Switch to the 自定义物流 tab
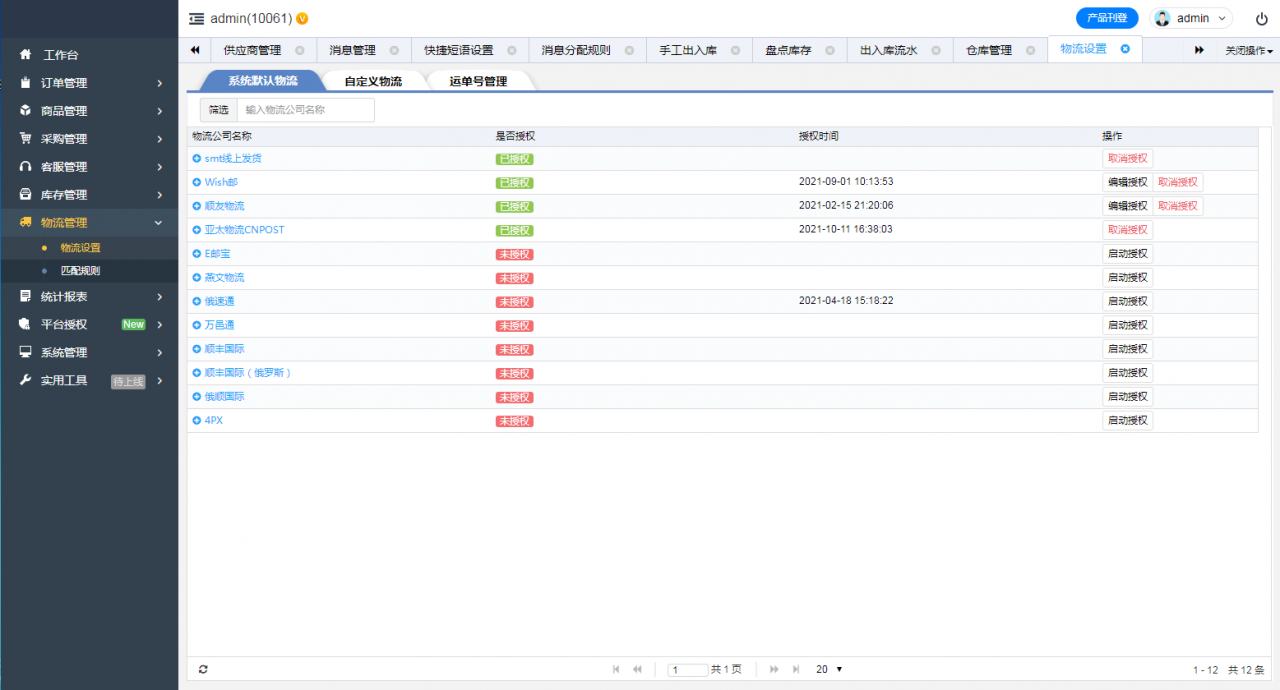Image resolution: width=1280 pixels, height=690 pixels. (372, 81)
